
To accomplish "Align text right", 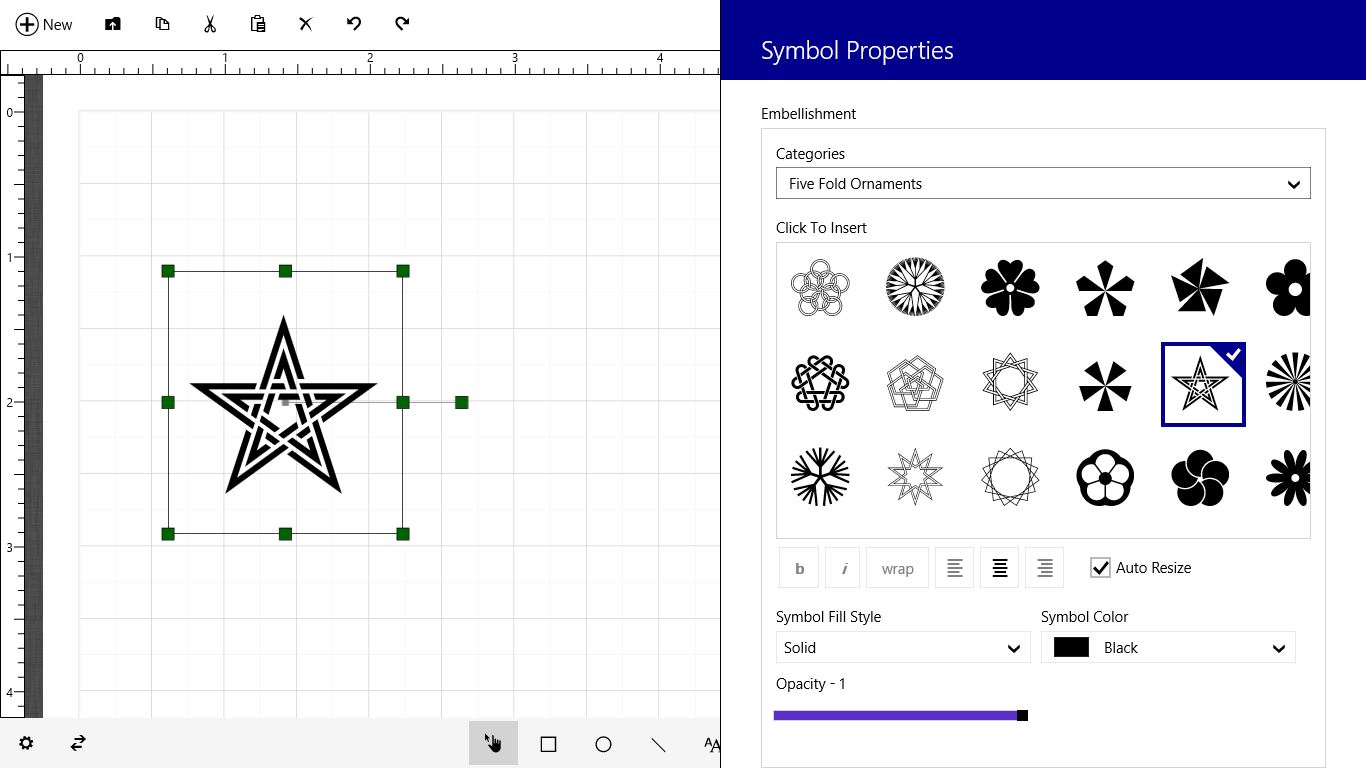I will (1045, 568).
